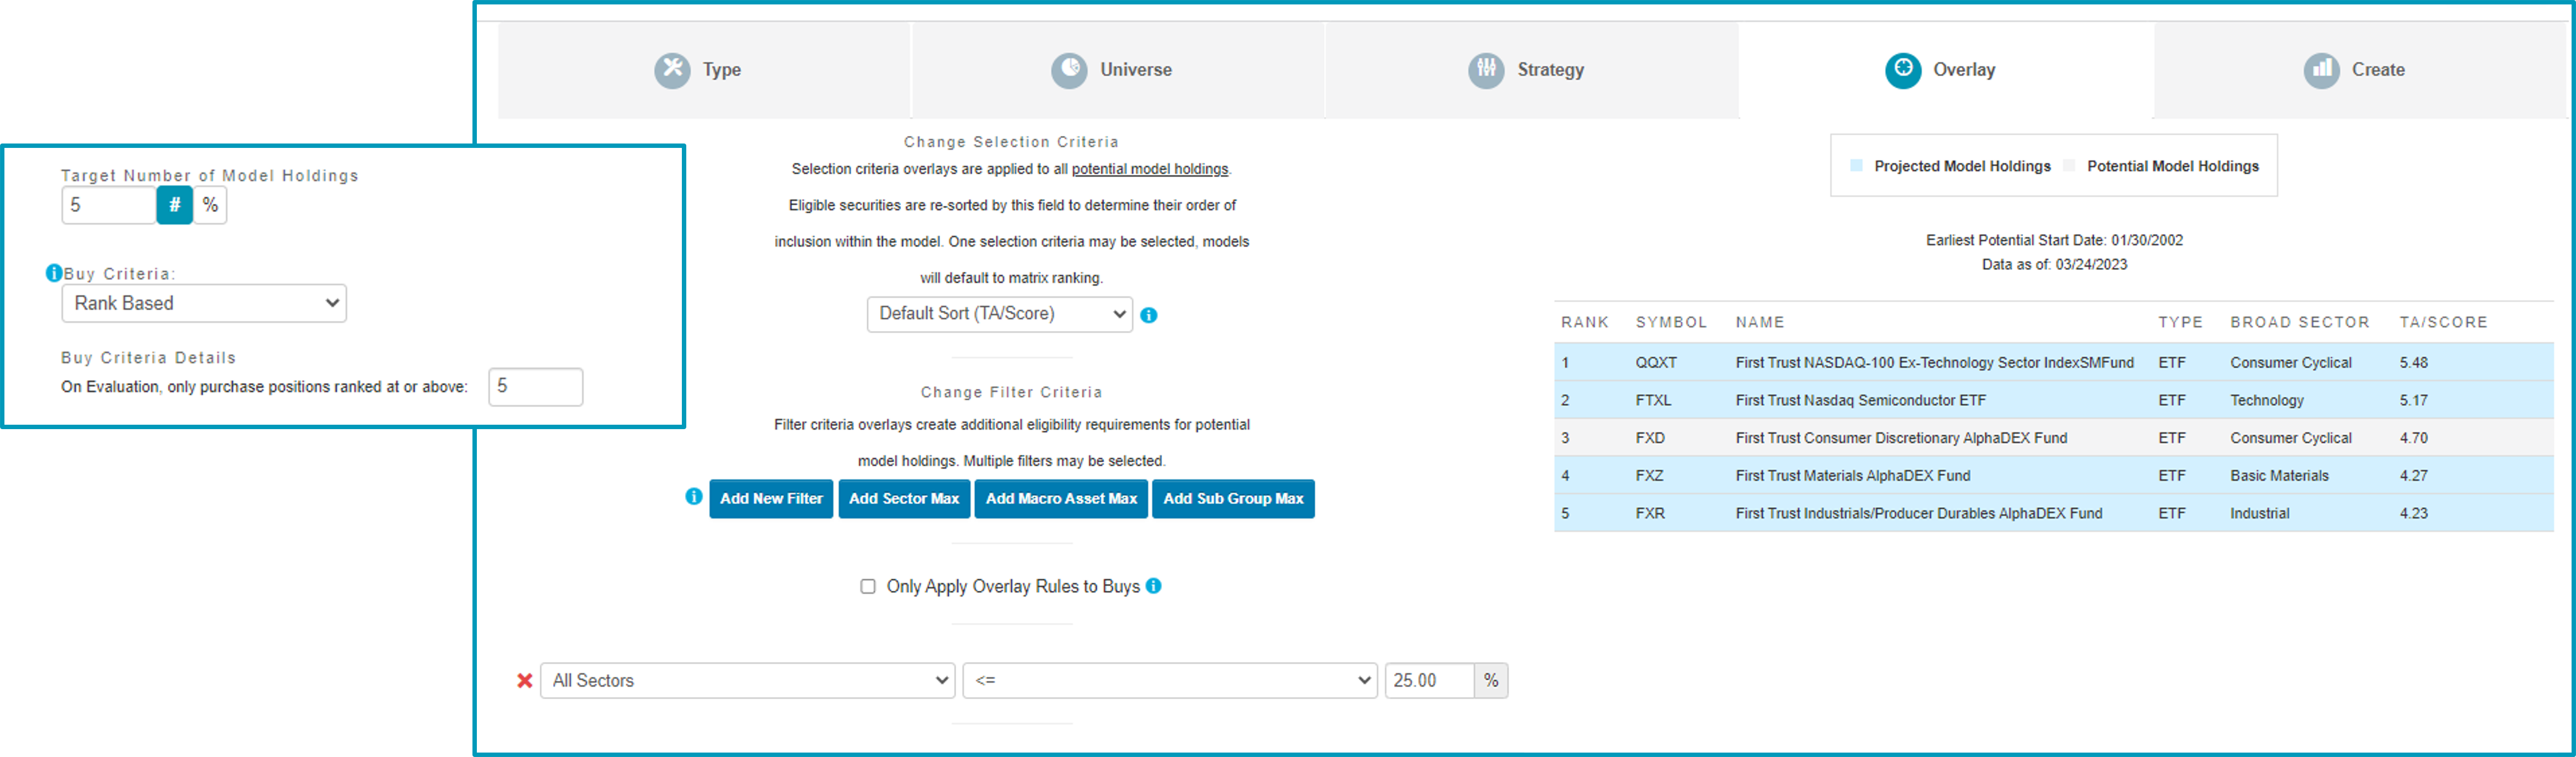Click the 4.27 TA/Score value
This screenshot has width=2576, height=757.
pyautogui.click(x=2414, y=476)
